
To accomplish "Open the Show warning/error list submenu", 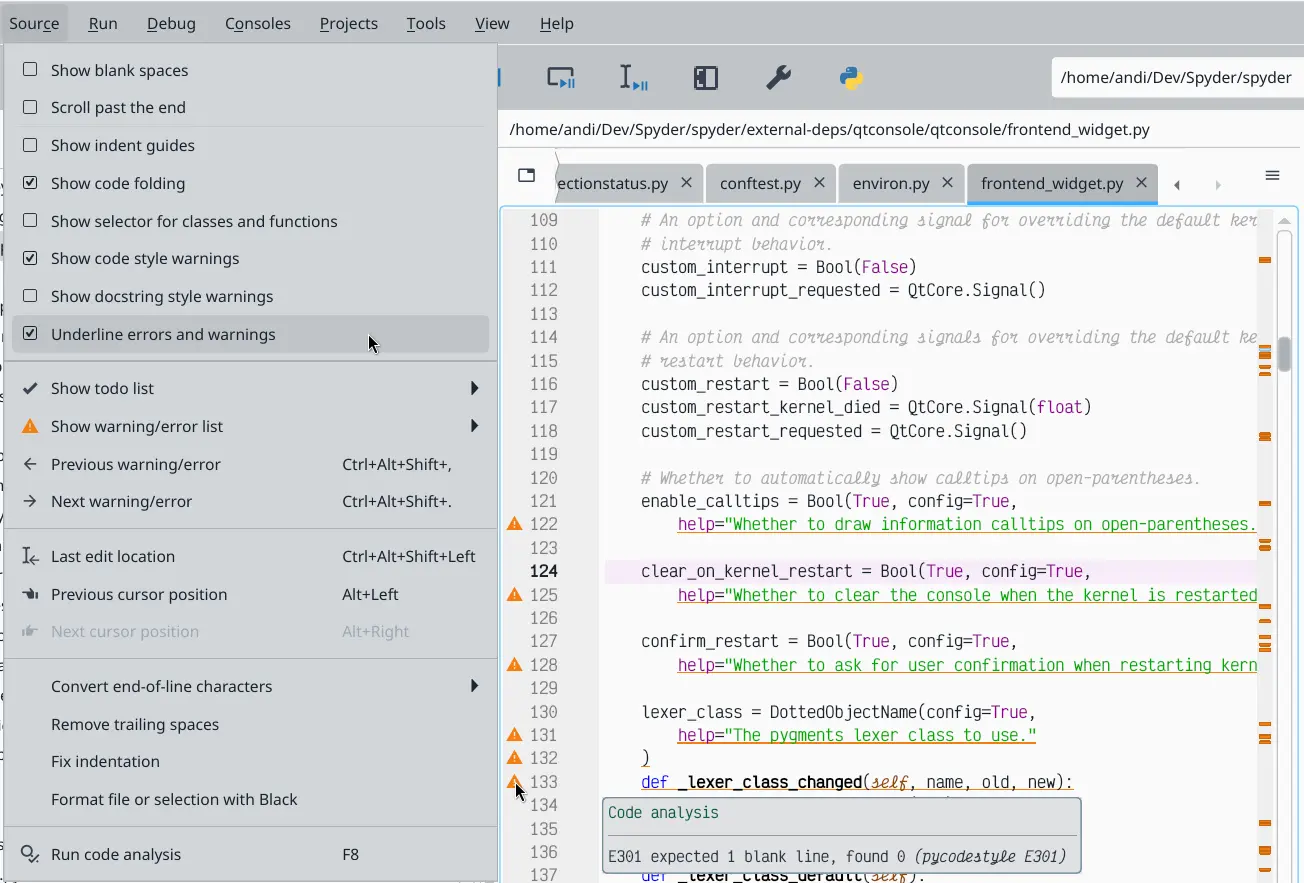I will coord(137,426).
